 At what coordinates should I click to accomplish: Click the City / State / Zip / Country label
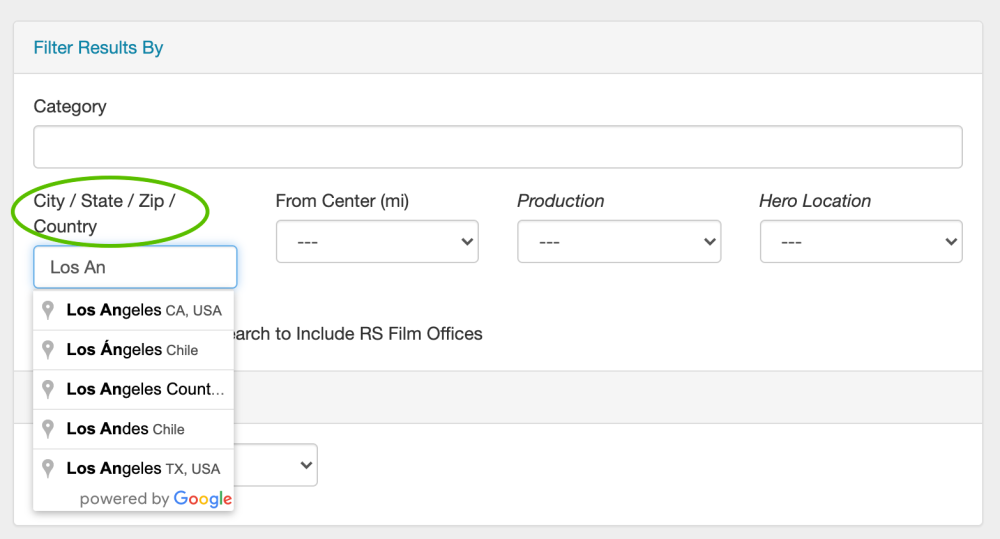coord(104,213)
